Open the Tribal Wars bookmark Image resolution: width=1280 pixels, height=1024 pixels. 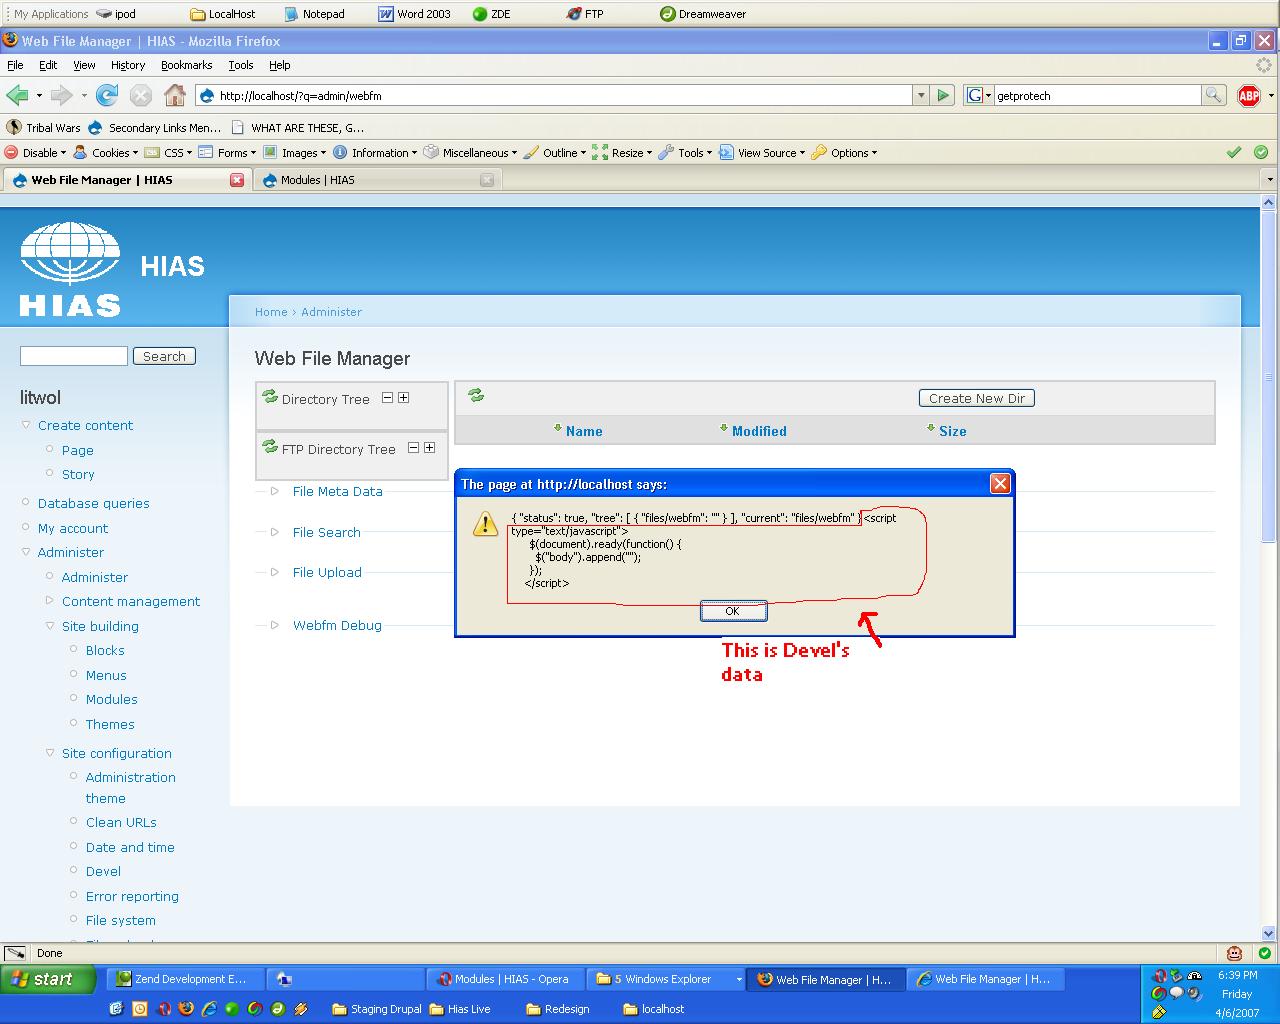[x=44, y=128]
